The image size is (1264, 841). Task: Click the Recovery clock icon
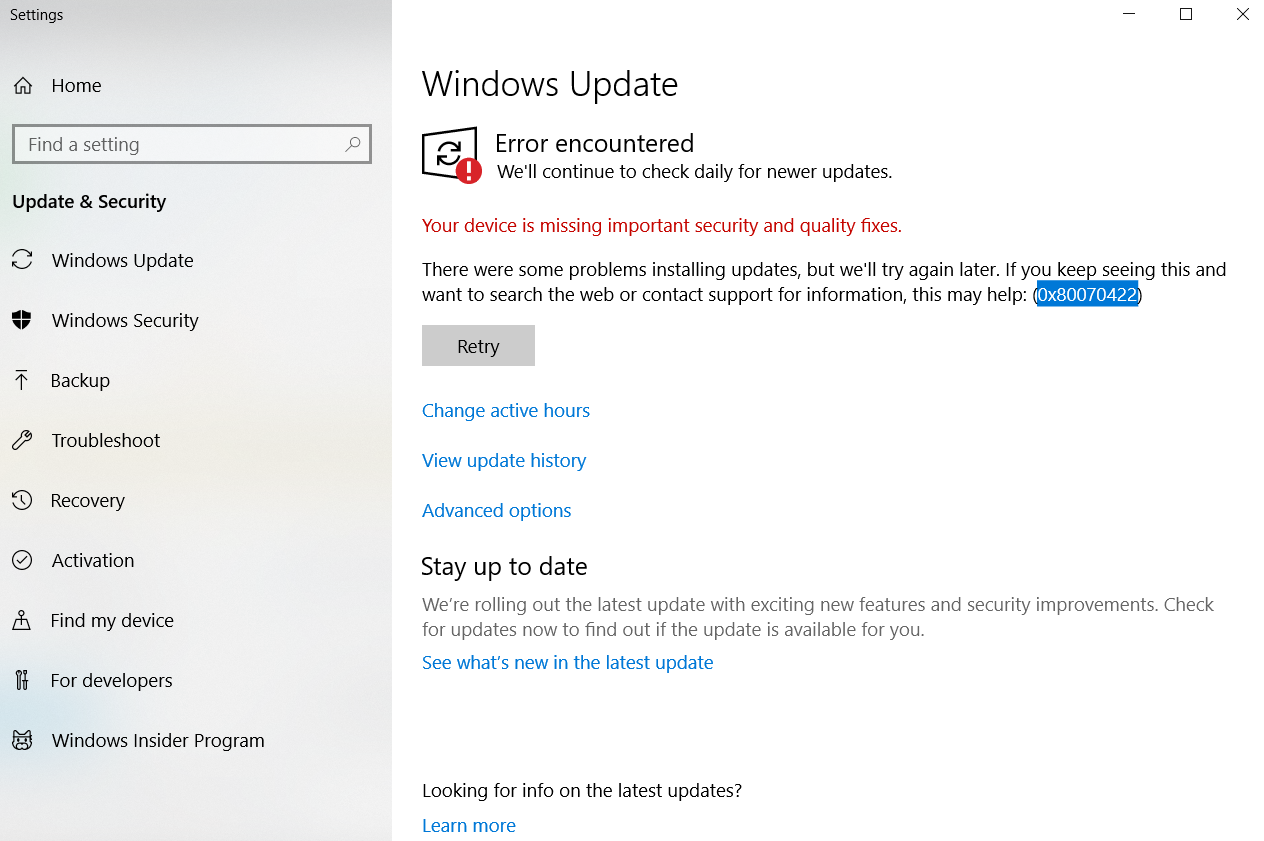click(22, 500)
